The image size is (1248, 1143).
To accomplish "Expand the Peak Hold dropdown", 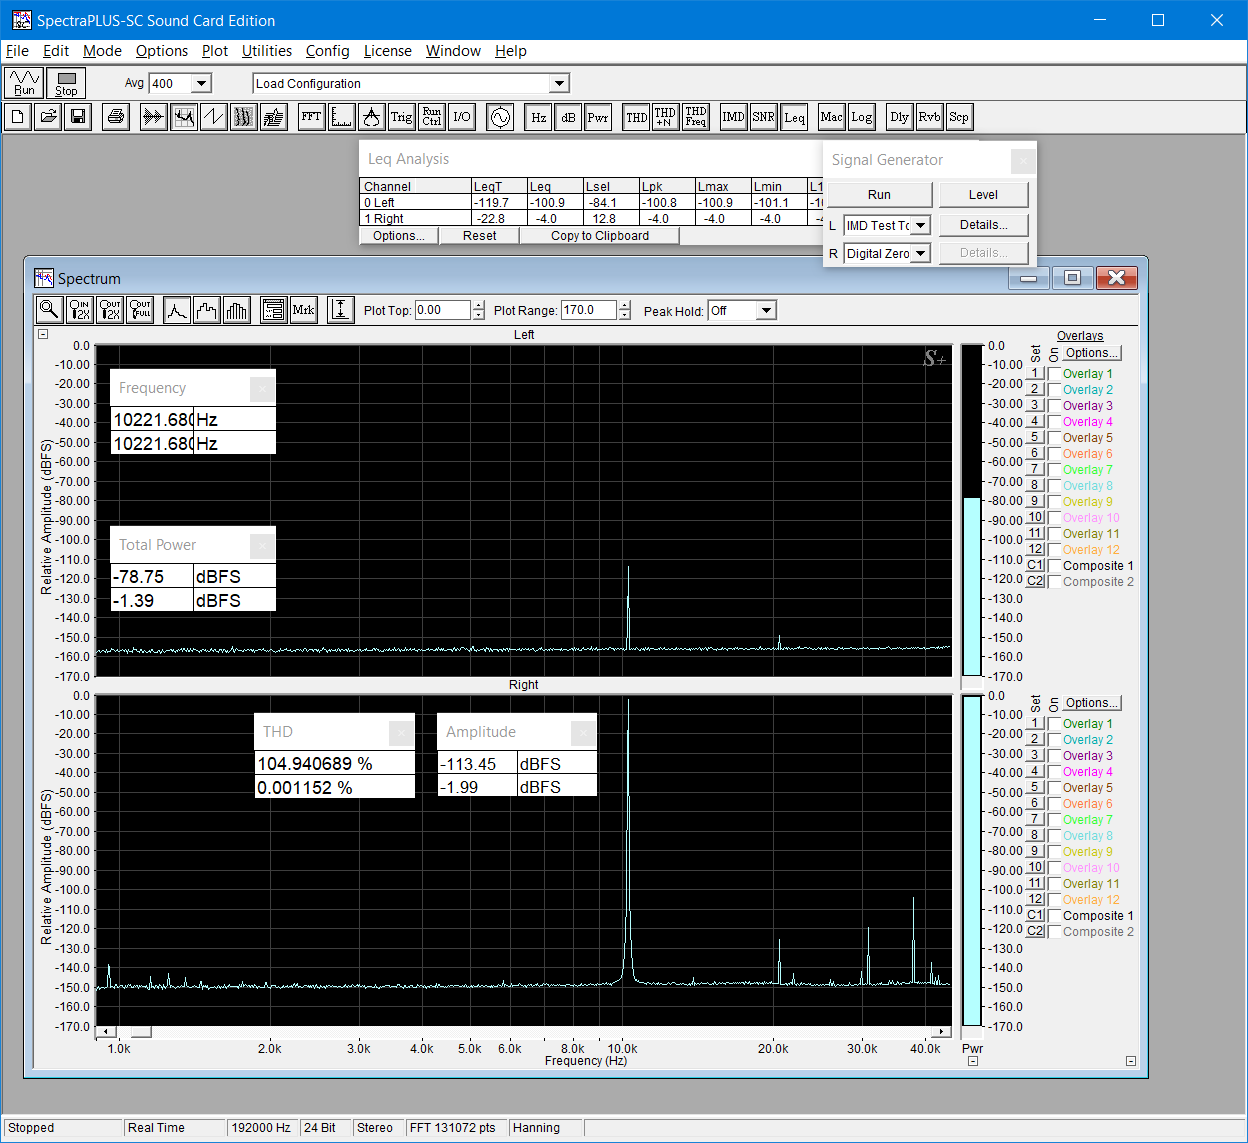I will coord(766,311).
